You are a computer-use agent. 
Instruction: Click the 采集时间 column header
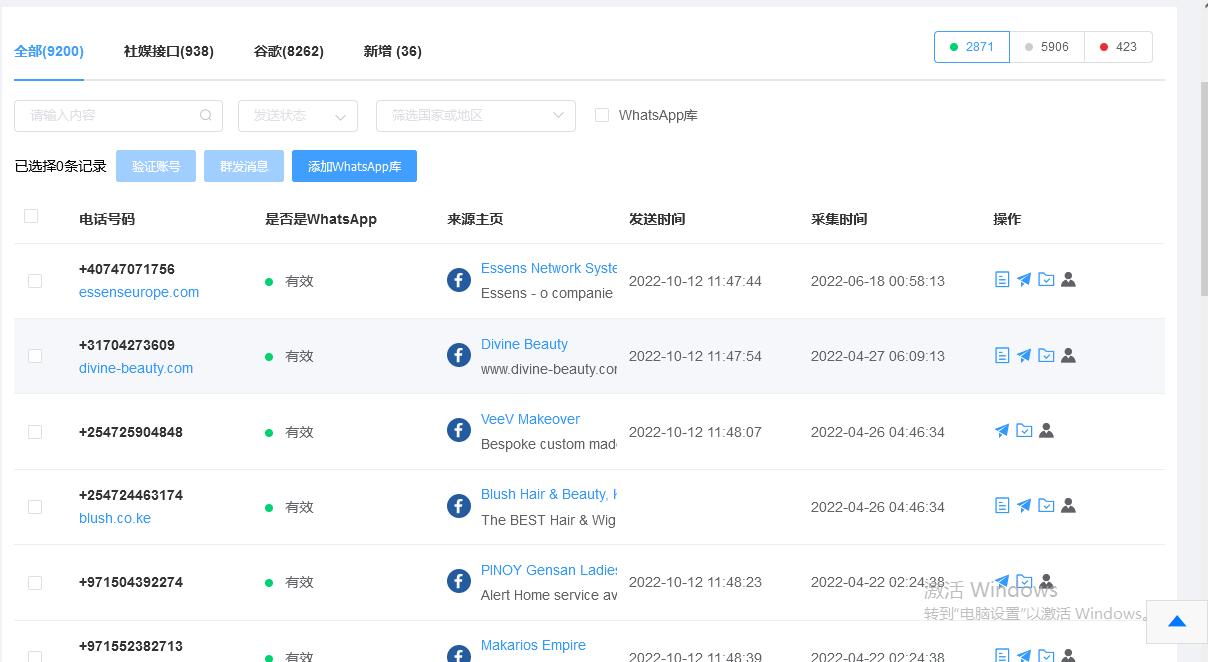click(839, 219)
